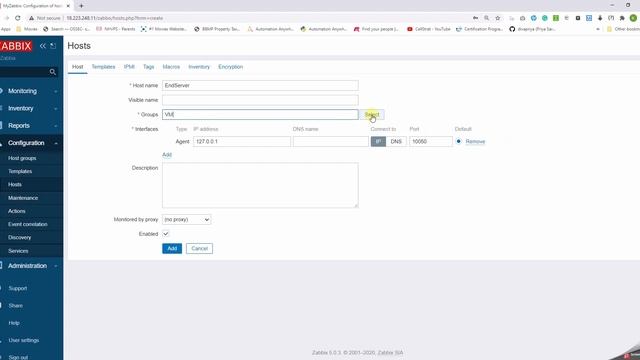
Task: Select the Host tab
Action: [x=78, y=67]
